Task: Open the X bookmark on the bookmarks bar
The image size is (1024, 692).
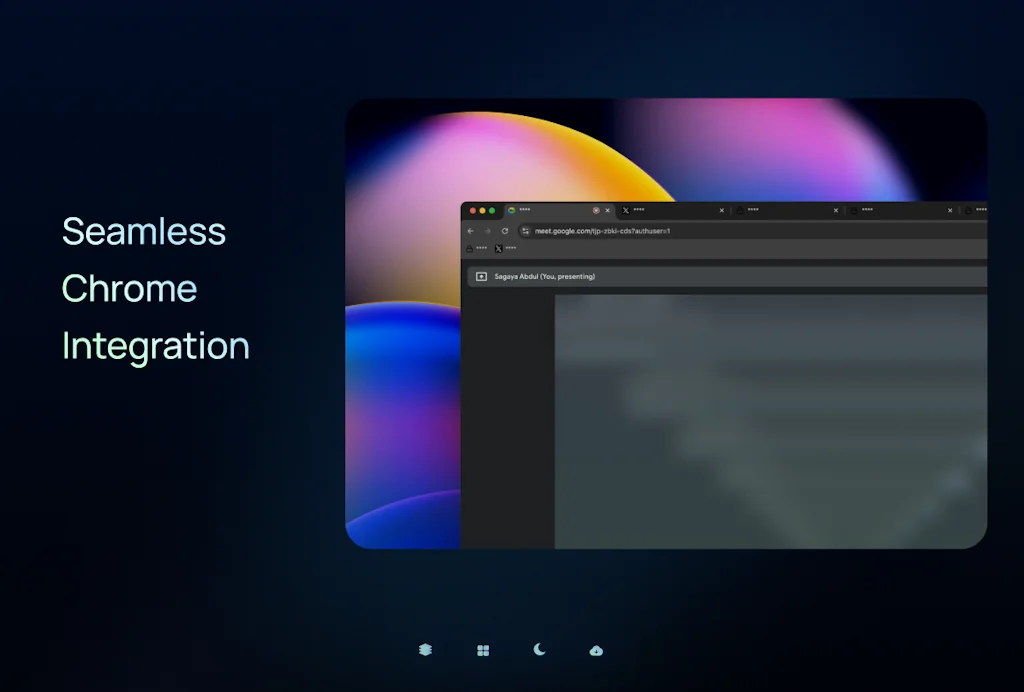Action: 497,248
